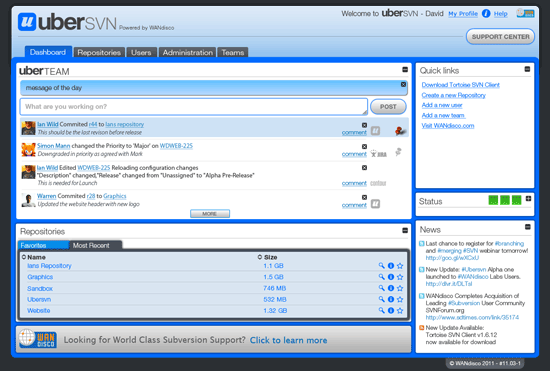
Task: Search the Ubersvn repository magnifier icon
Action: coord(382,299)
